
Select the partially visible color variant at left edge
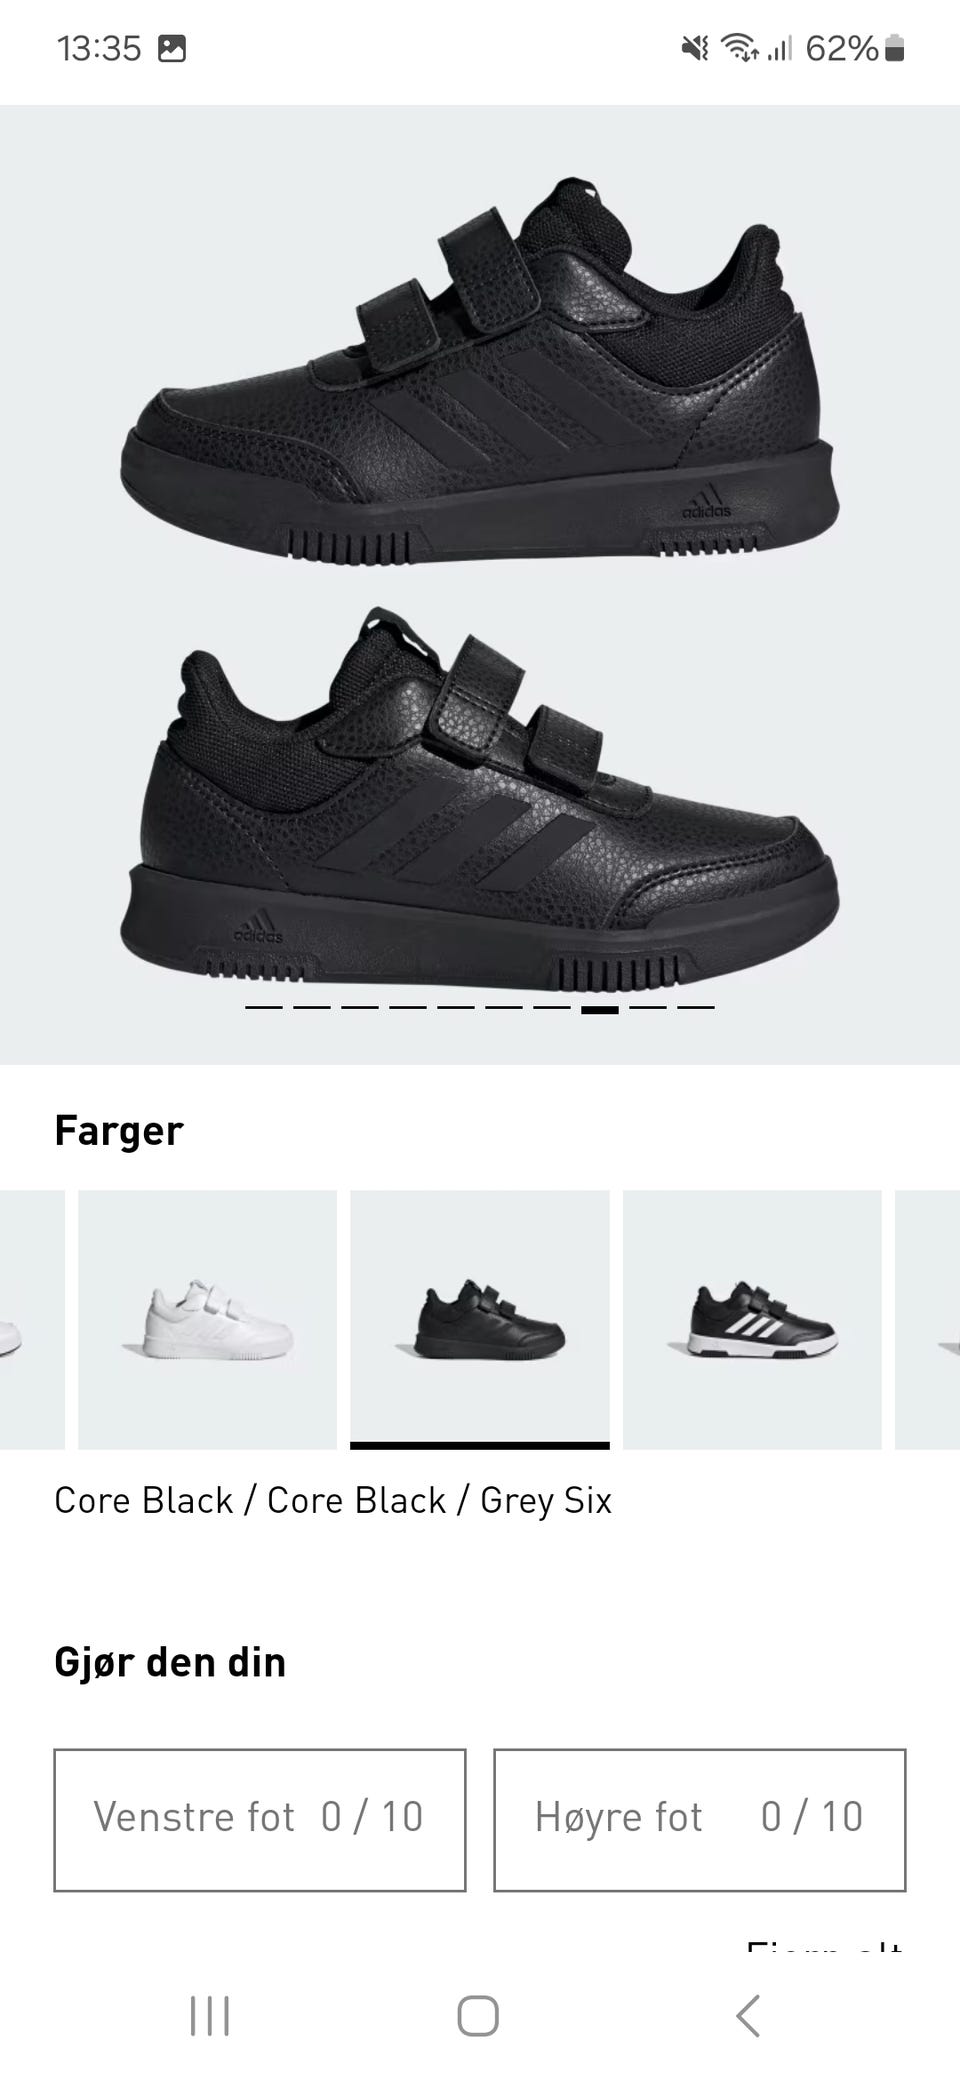point(32,1319)
